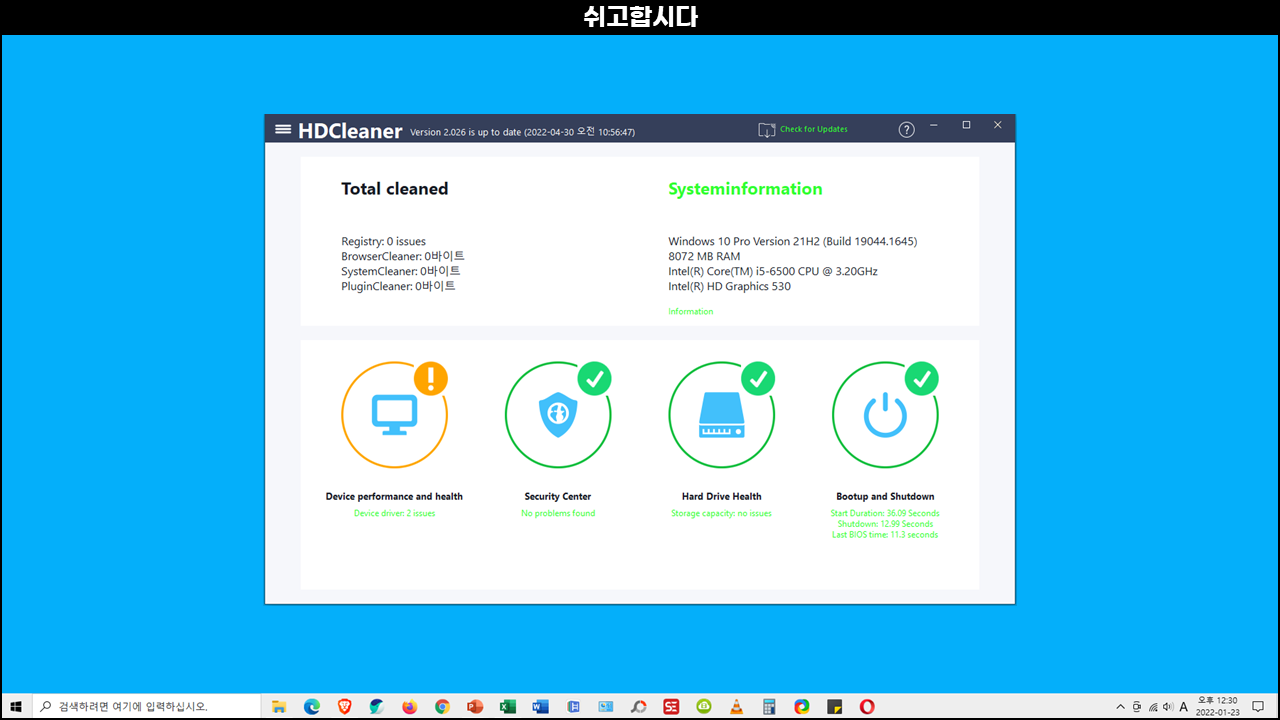Open the Windows Start menu
Viewport: 1280px width, 720px height.
point(16,706)
